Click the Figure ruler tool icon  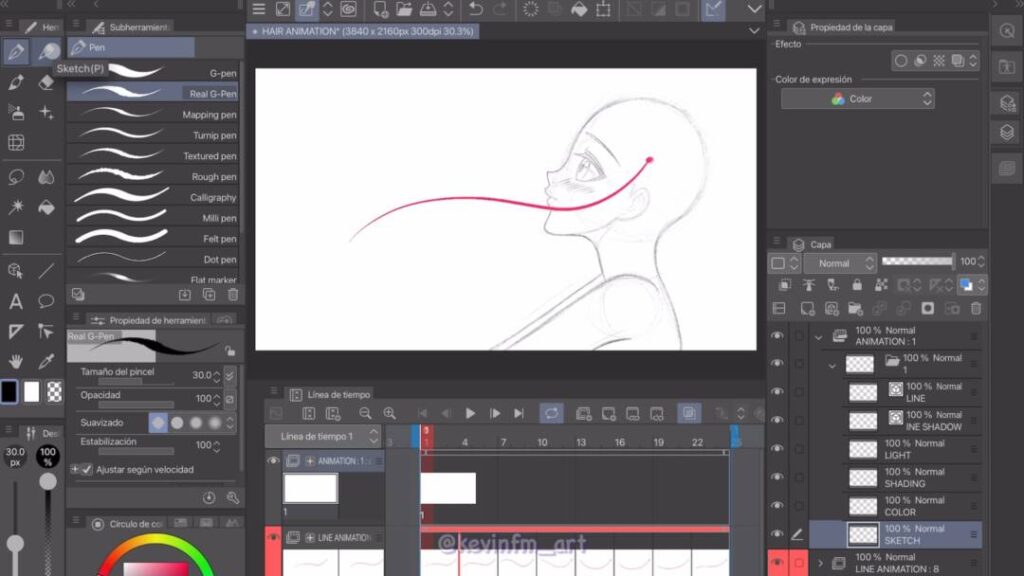pyautogui.click(x=46, y=271)
